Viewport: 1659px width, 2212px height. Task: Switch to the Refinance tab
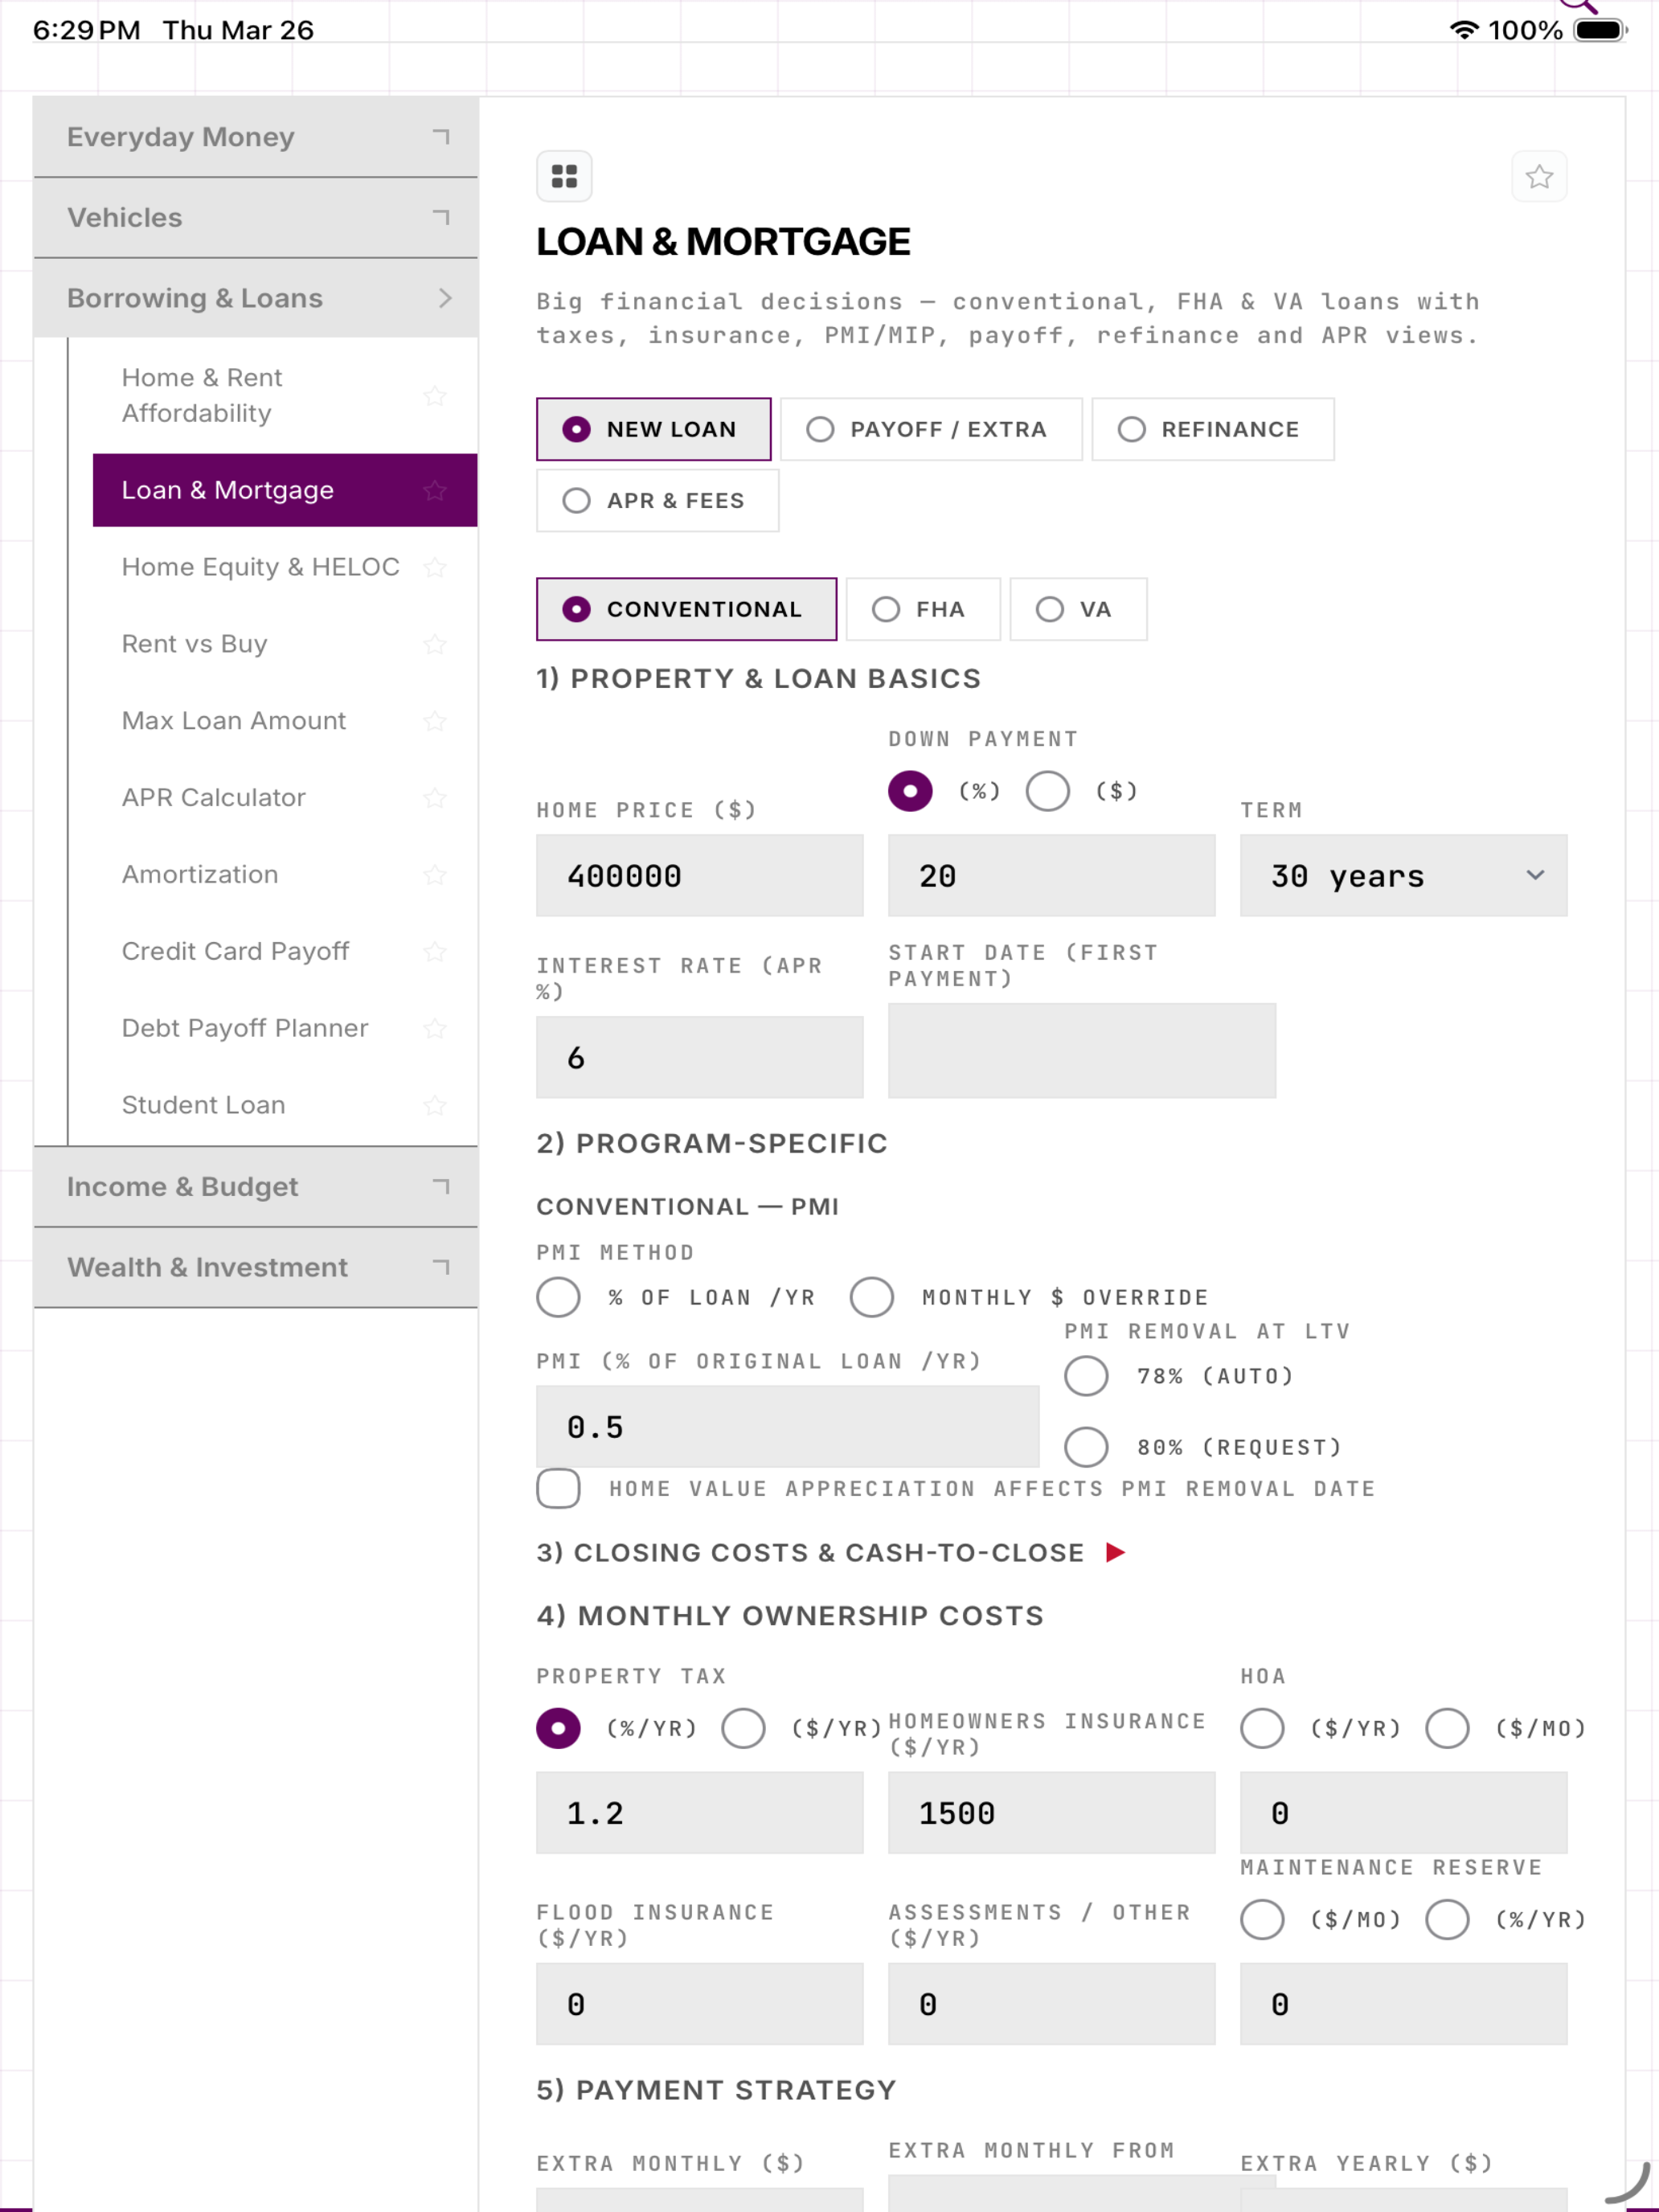tap(1212, 429)
